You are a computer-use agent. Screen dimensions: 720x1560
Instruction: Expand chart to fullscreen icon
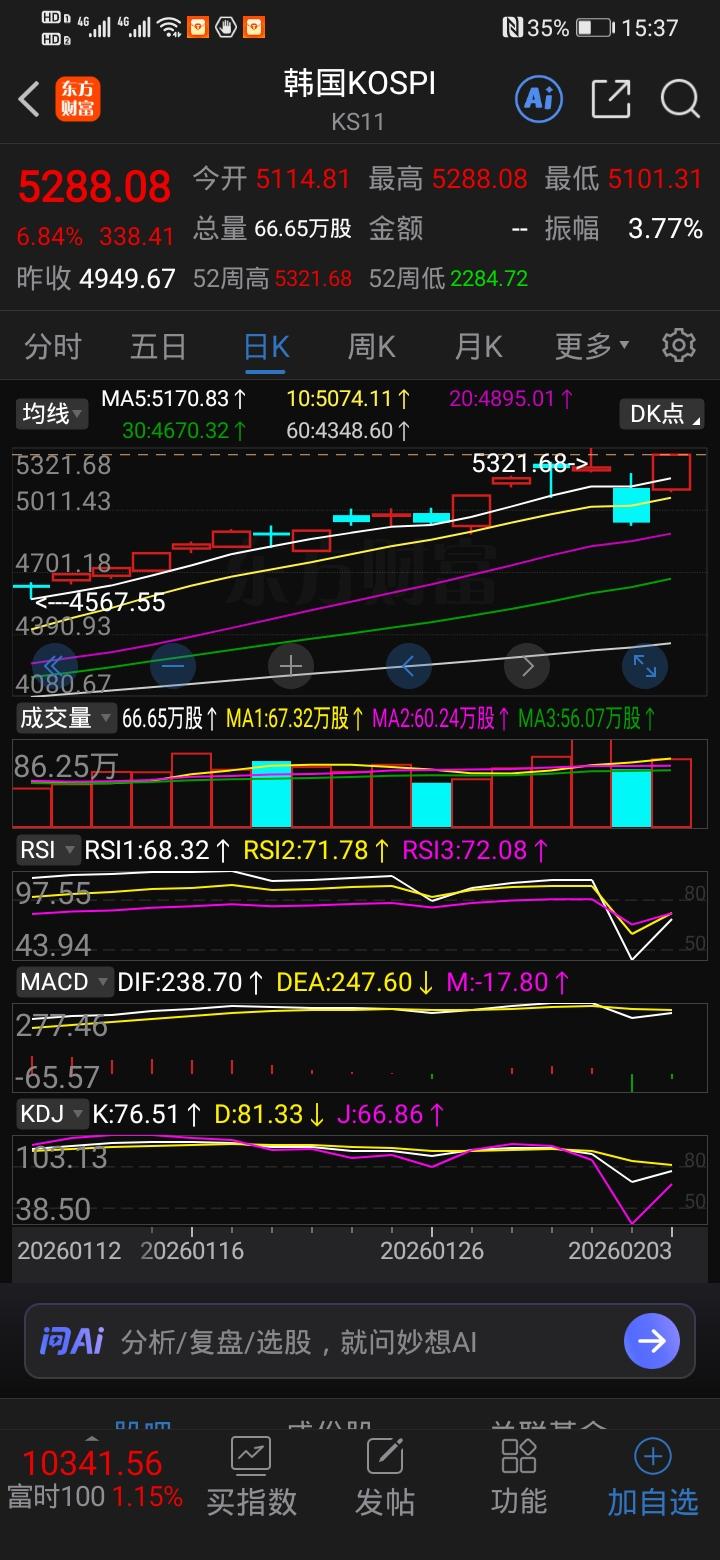point(645,666)
